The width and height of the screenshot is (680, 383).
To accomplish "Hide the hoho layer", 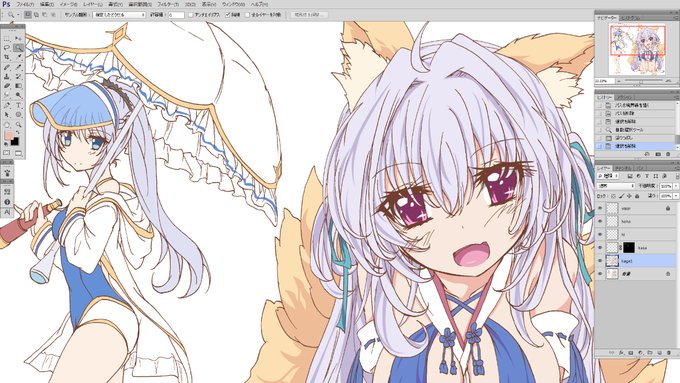I will pos(600,221).
